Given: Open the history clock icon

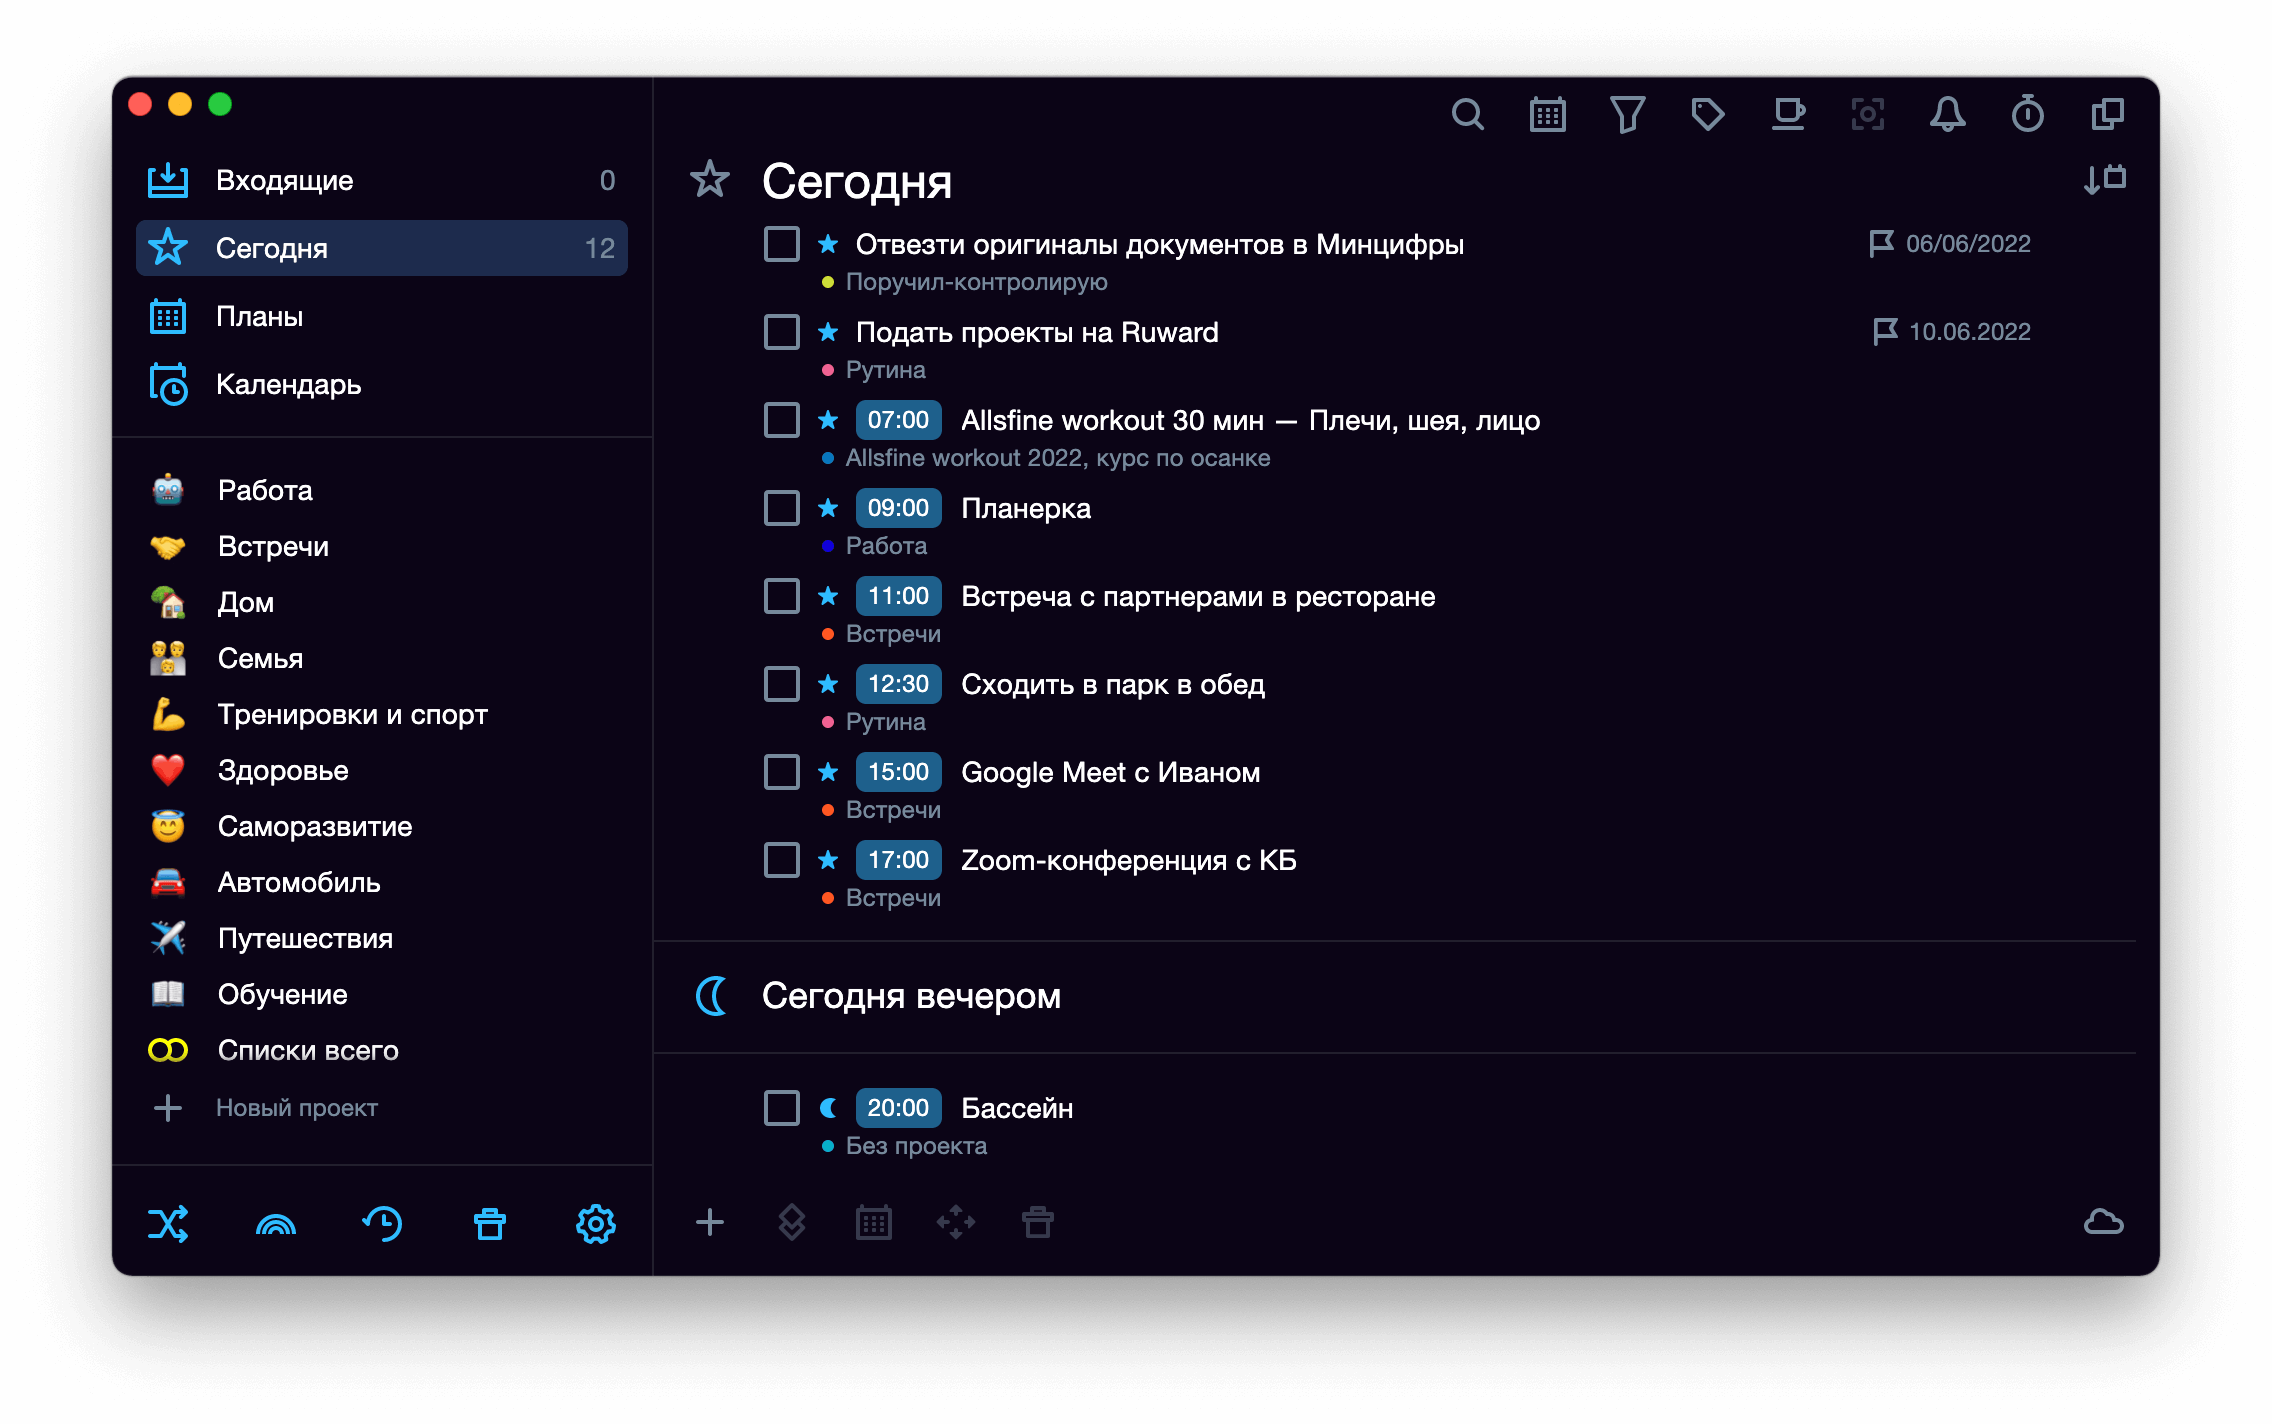Looking at the screenshot, I should coord(382,1224).
